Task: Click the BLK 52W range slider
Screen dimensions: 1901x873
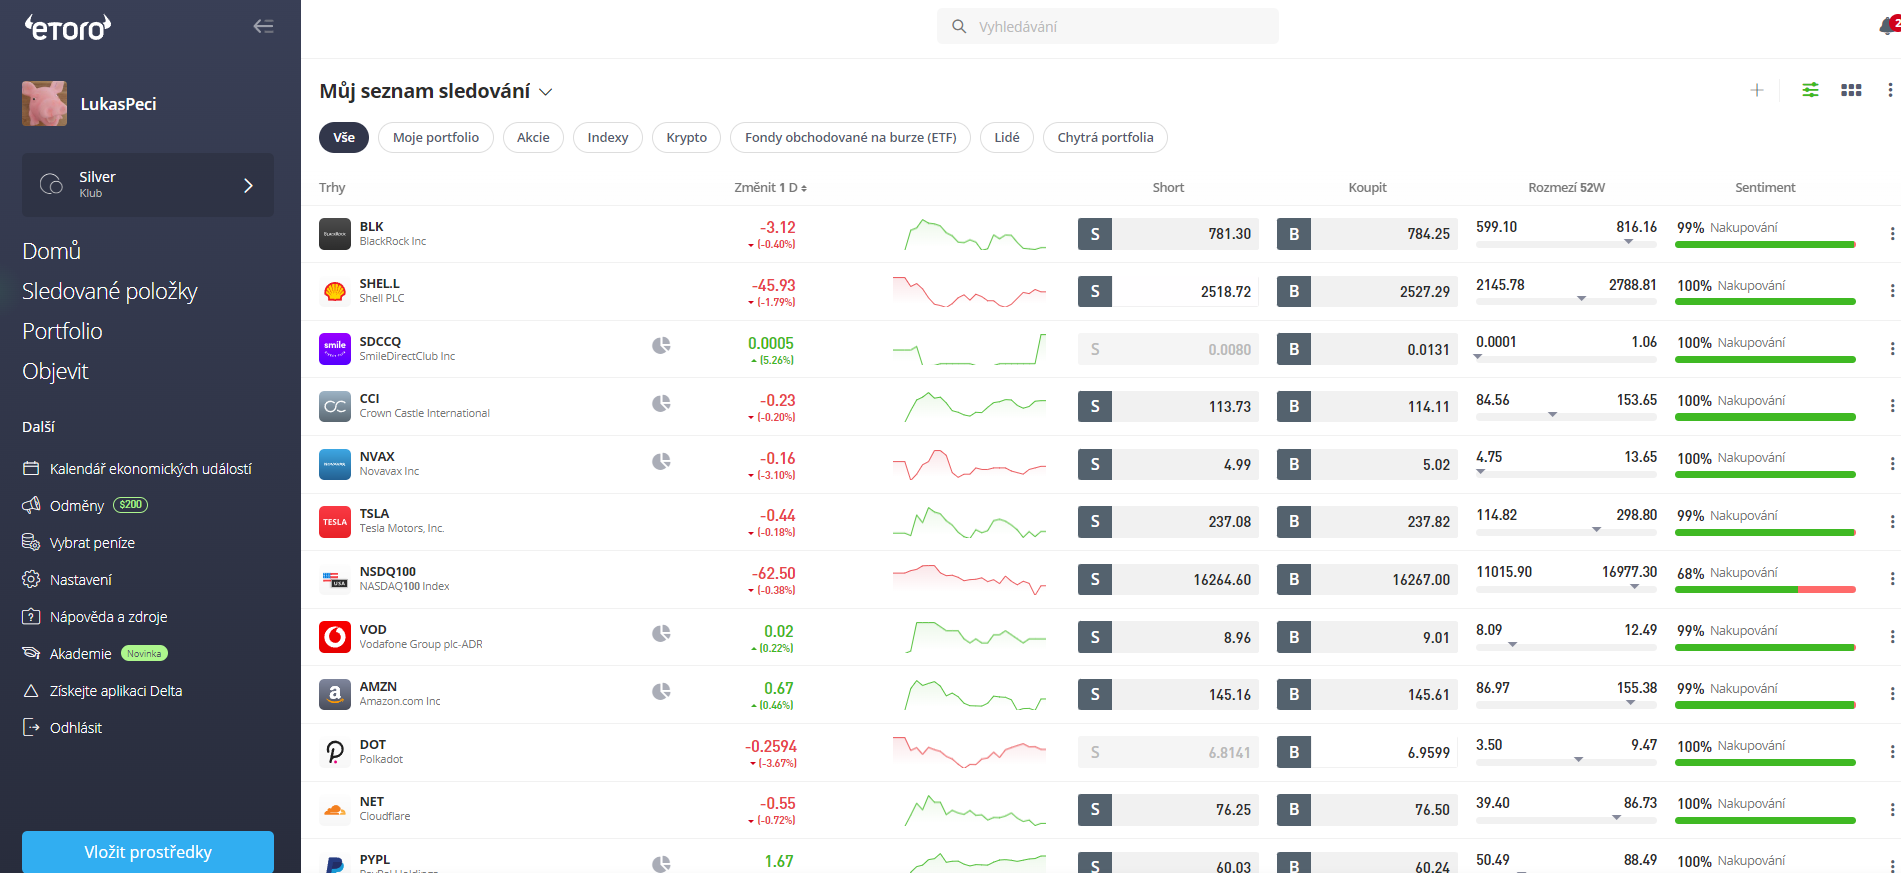Action: [x=1566, y=243]
